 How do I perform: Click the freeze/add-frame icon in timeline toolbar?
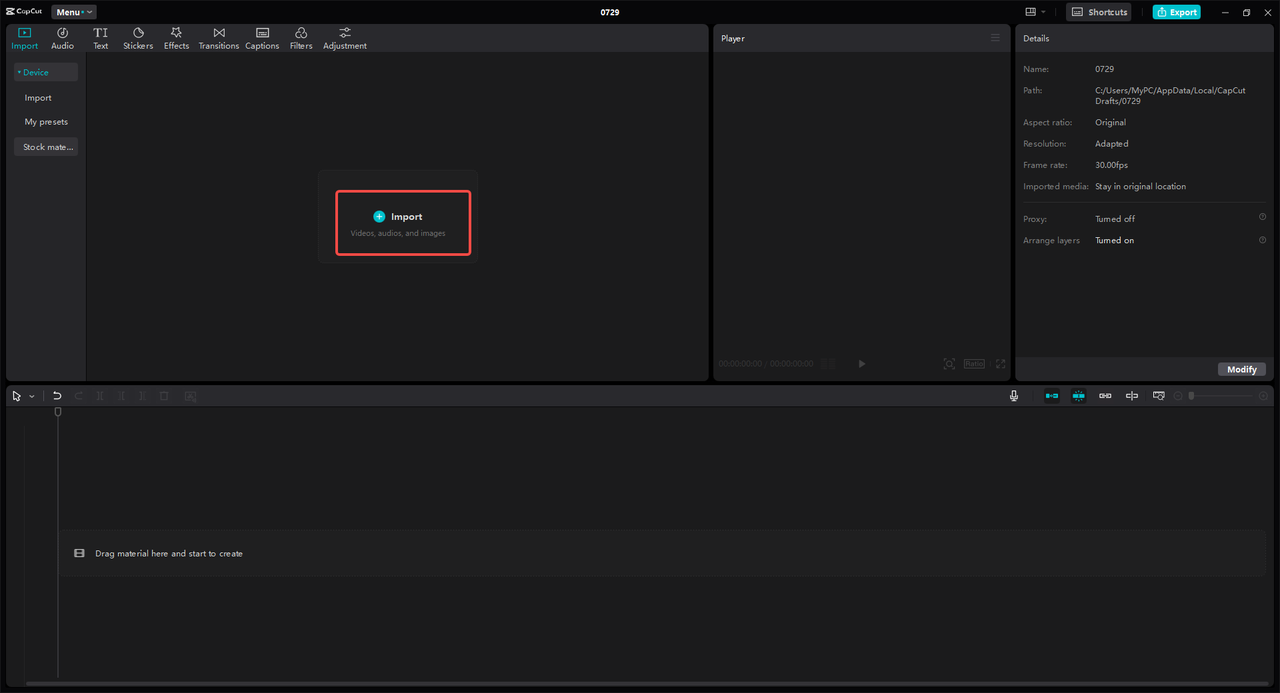pyautogui.click(x=190, y=396)
